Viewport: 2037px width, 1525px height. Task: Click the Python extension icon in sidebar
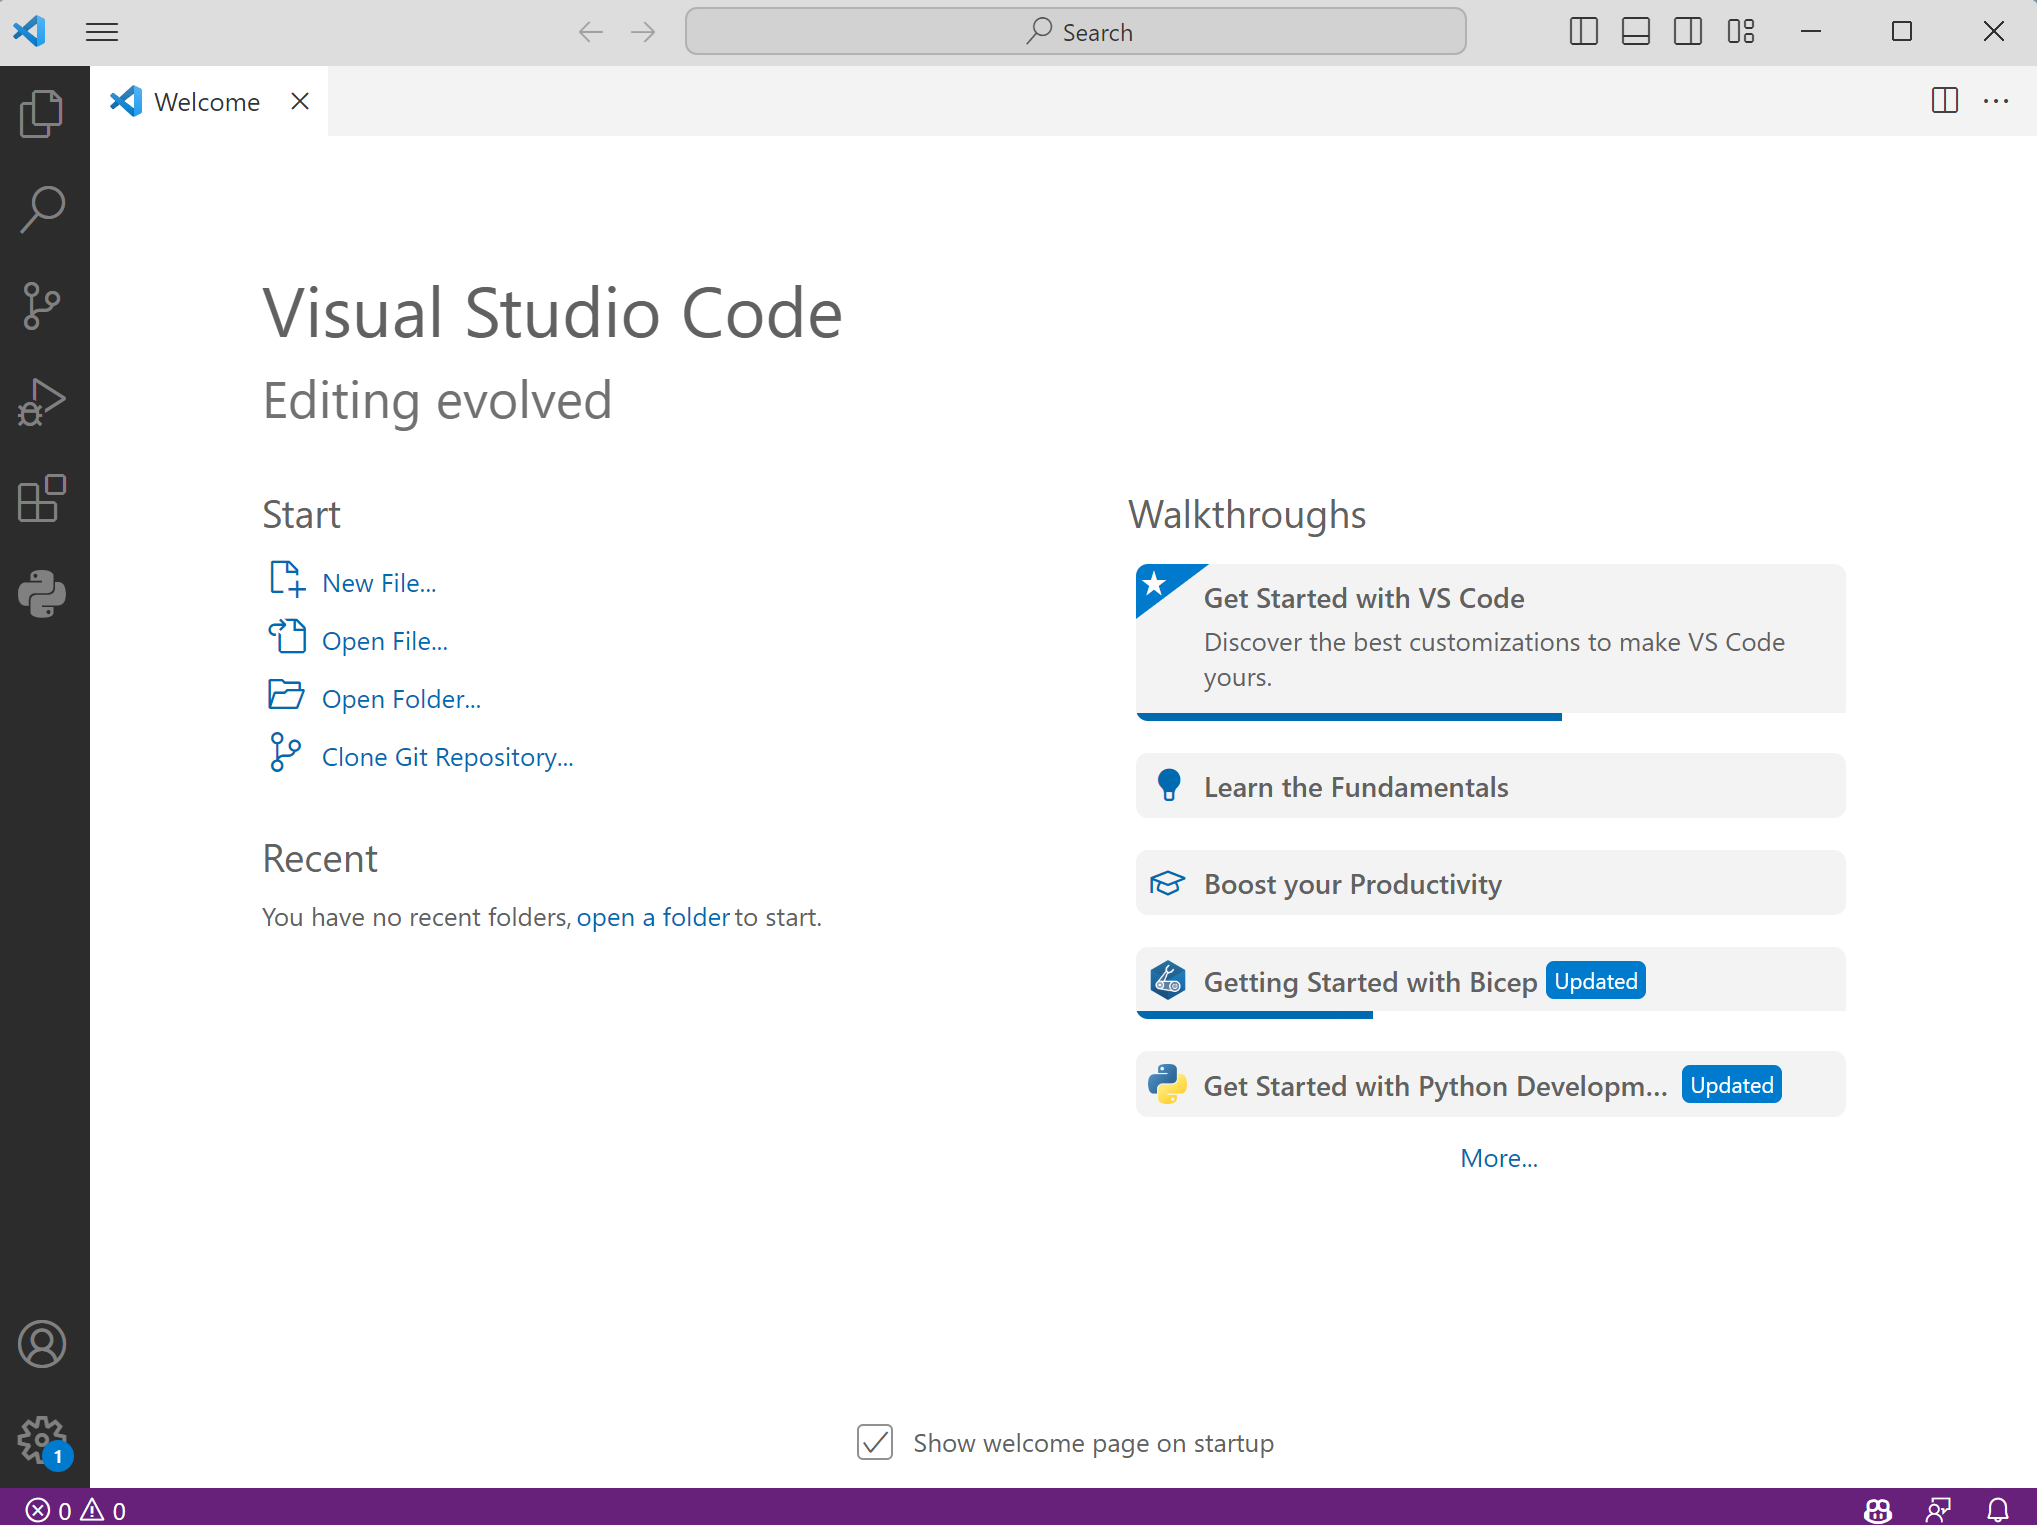pyautogui.click(x=43, y=596)
